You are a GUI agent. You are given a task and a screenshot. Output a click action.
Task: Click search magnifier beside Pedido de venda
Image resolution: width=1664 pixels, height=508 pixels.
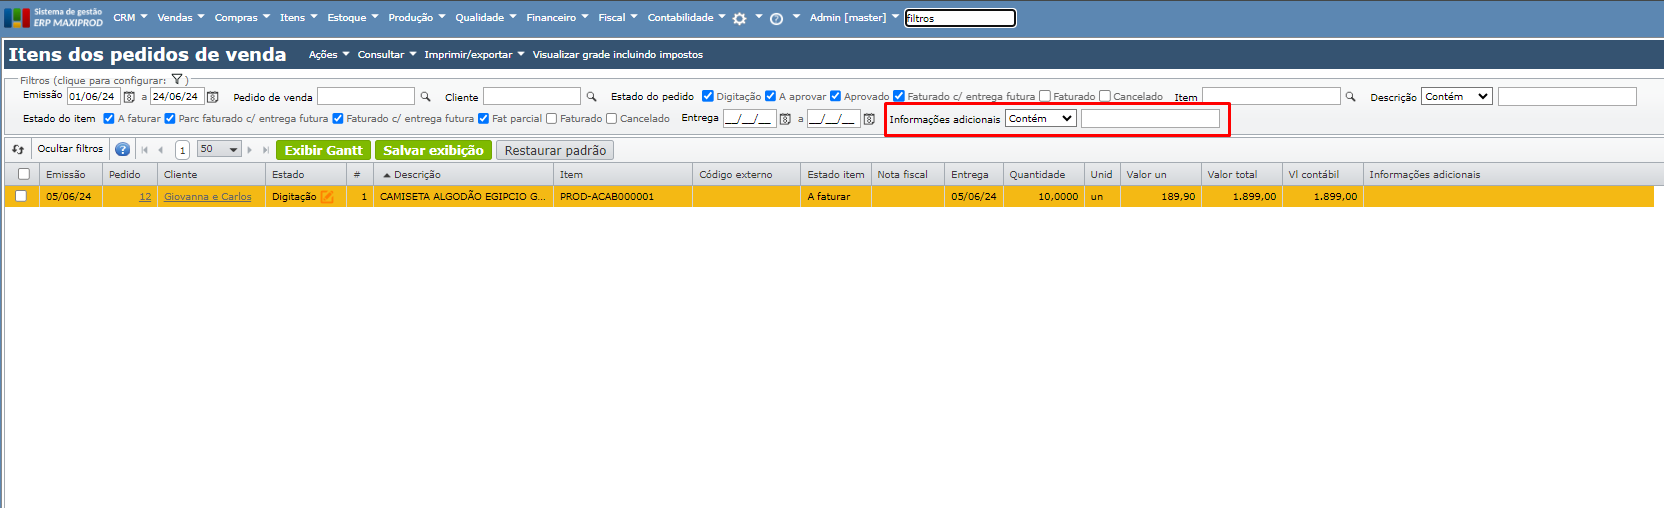pyautogui.click(x=425, y=97)
